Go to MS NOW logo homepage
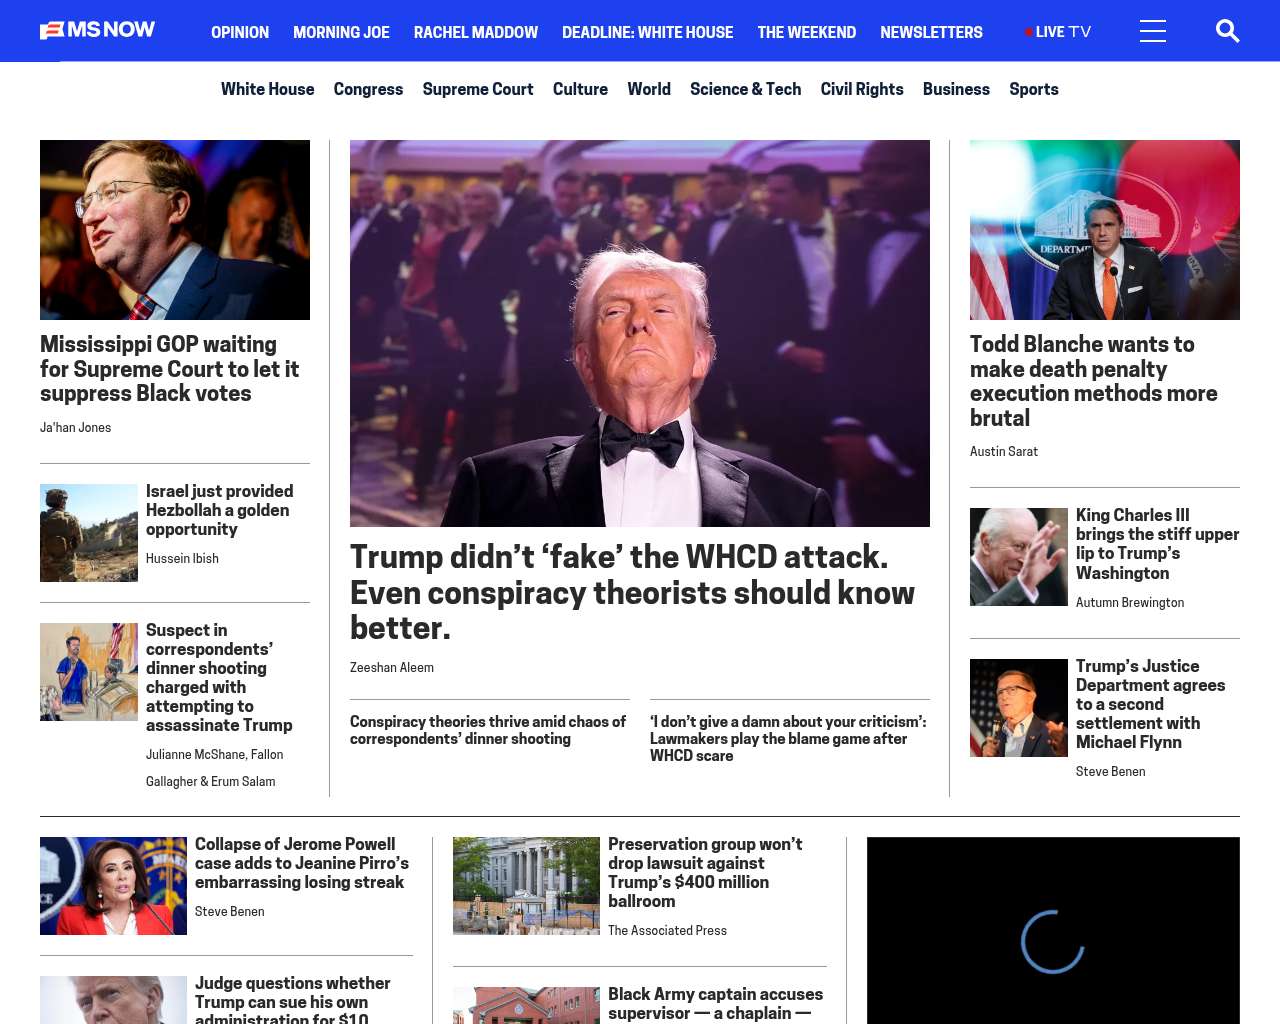The height and width of the screenshot is (1024, 1280). click(x=98, y=30)
